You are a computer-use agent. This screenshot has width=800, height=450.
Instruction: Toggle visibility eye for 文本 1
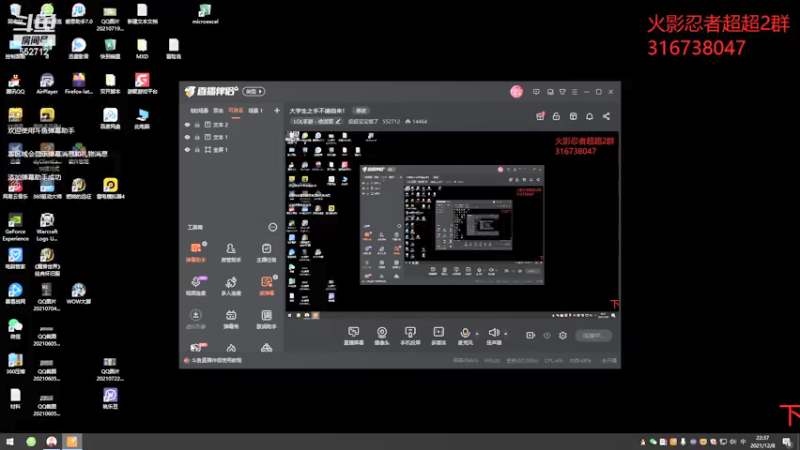coord(187,137)
